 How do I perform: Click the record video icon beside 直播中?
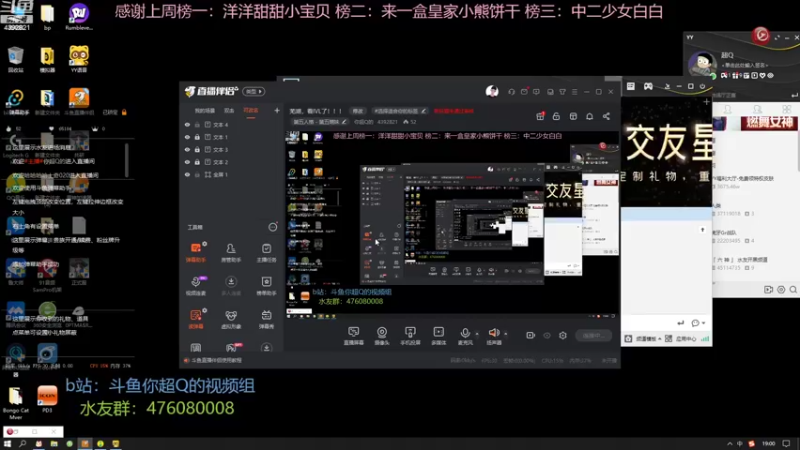click(x=530, y=335)
